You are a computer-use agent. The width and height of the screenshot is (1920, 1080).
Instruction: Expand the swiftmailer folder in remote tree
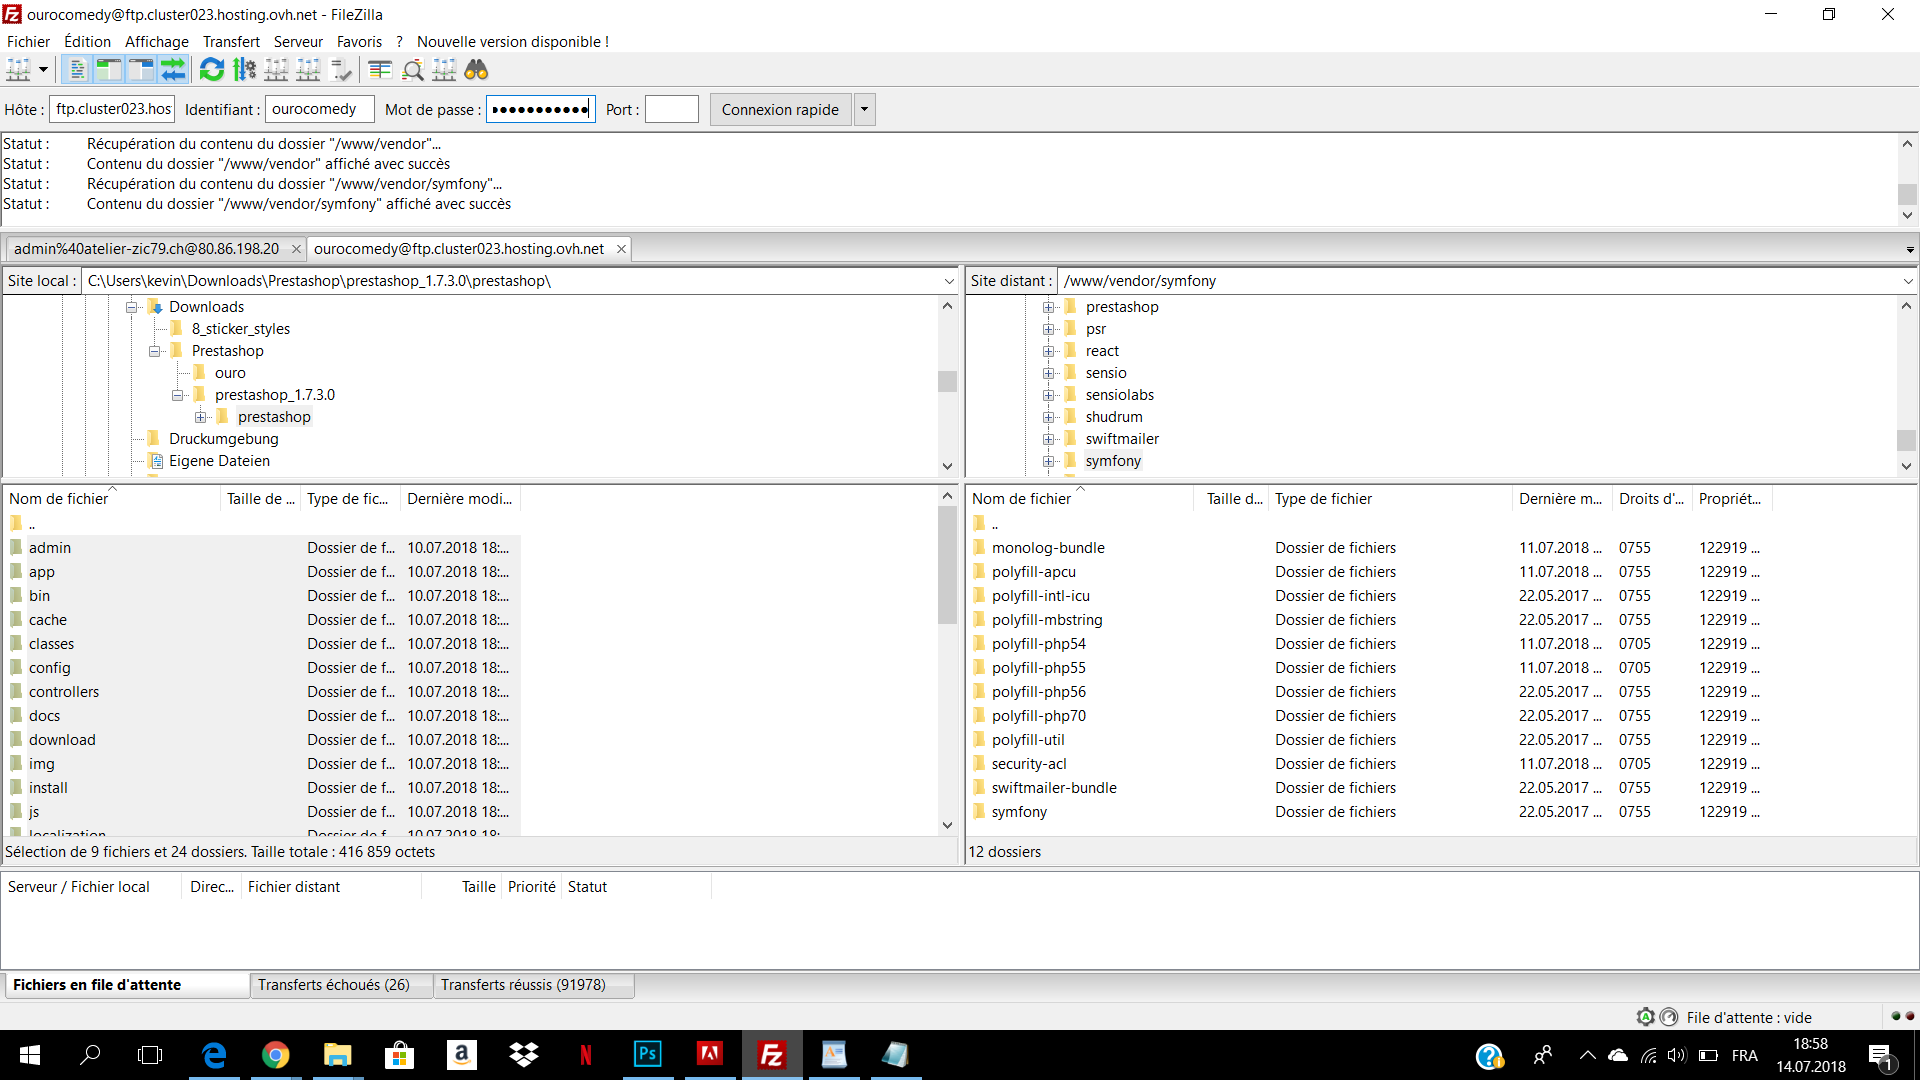[1048, 439]
